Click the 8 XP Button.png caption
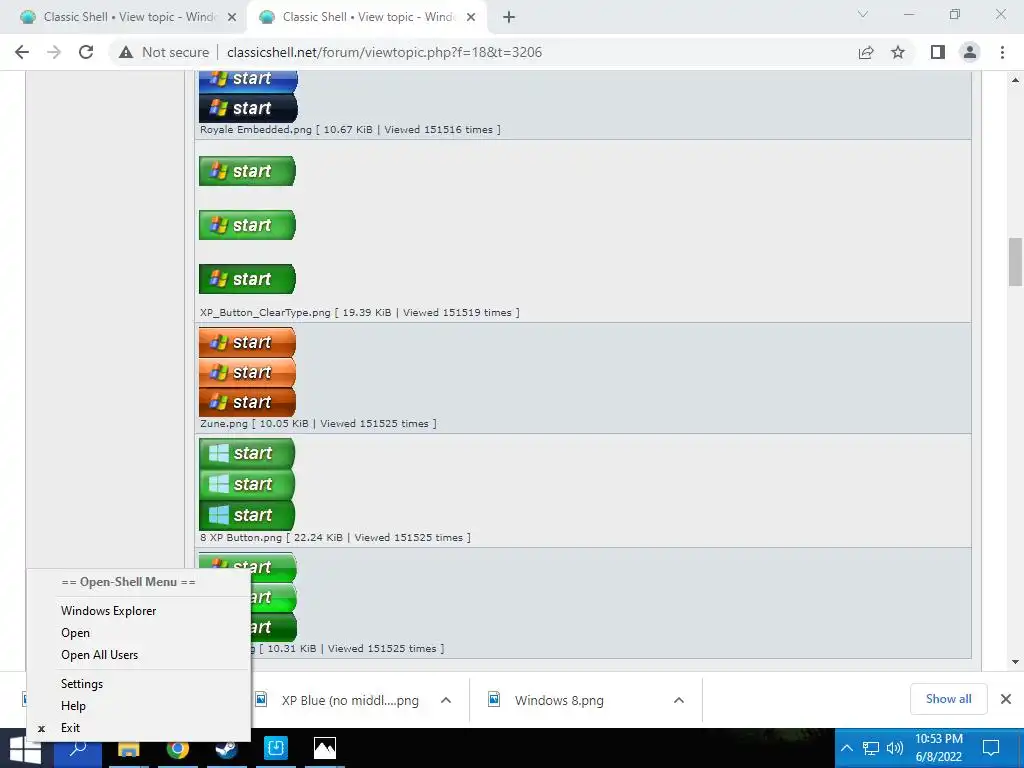The image size is (1024, 768). 335,537
